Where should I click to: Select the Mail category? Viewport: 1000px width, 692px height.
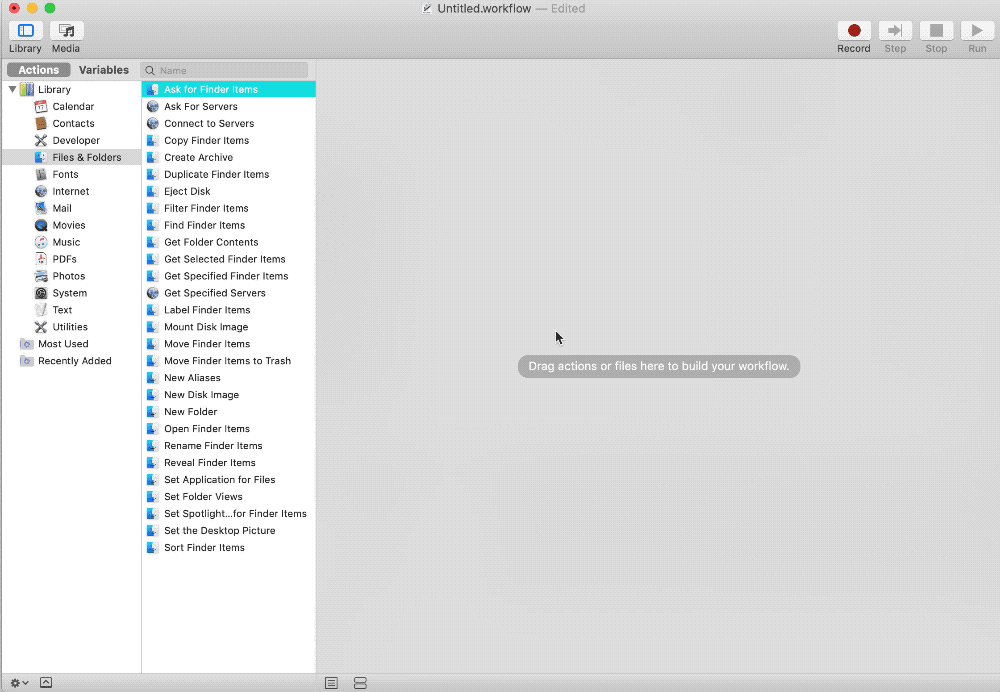click(x=71, y=209)
